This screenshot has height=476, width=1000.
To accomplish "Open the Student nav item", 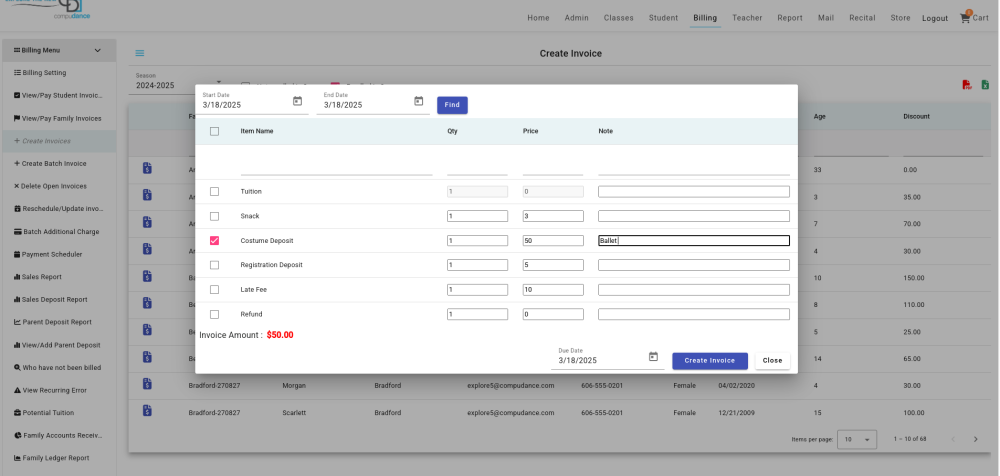I will click(x=663, y=18).
